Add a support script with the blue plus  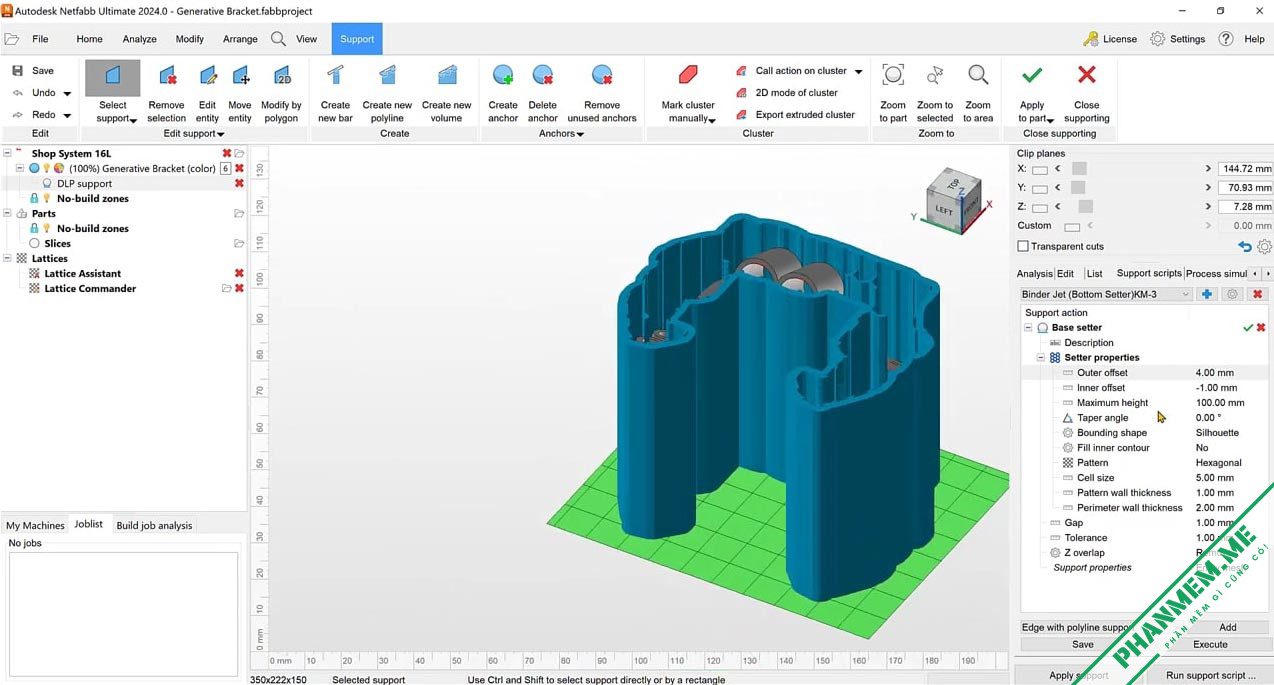[x=1207, y=295]
